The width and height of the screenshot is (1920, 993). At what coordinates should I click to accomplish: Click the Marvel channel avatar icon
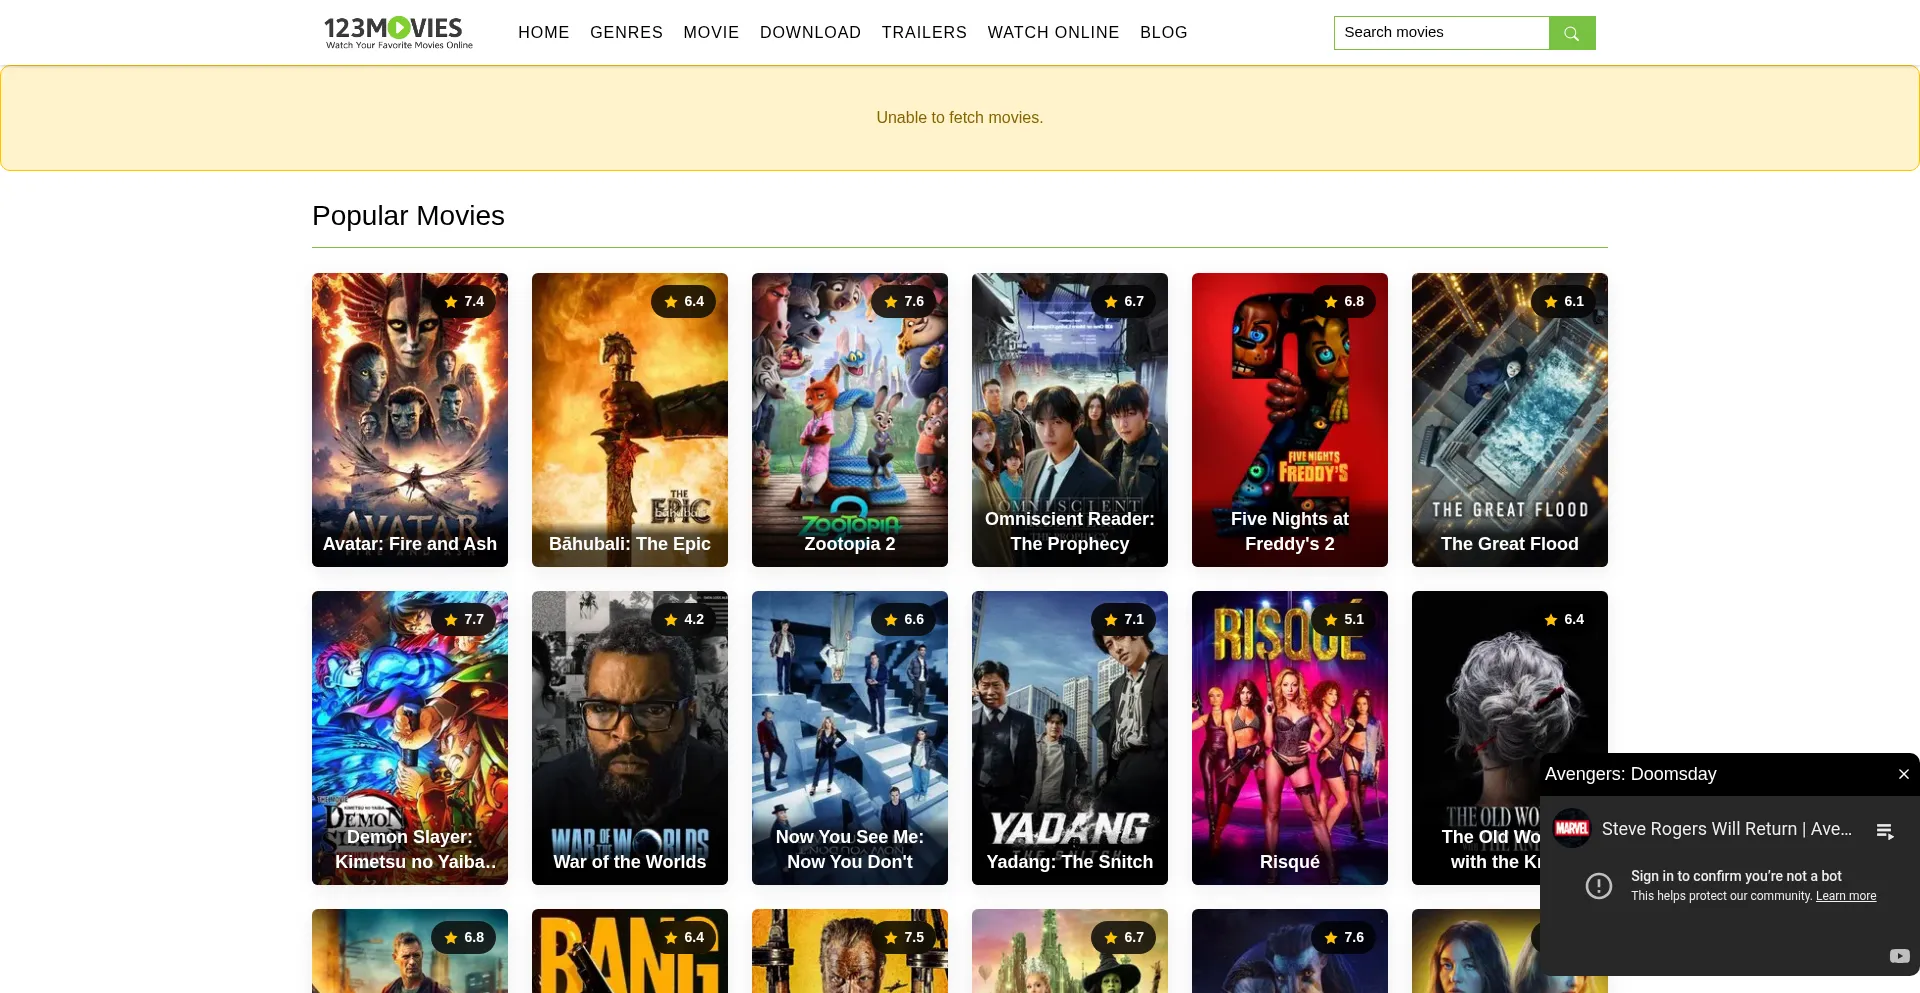point(1571,828)
